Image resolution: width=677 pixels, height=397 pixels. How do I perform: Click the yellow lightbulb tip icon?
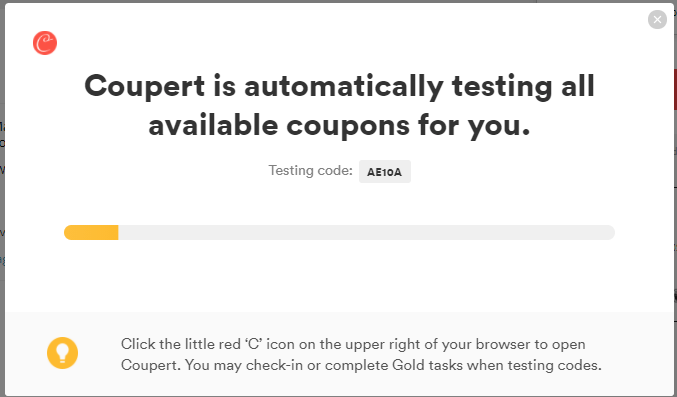63,353
